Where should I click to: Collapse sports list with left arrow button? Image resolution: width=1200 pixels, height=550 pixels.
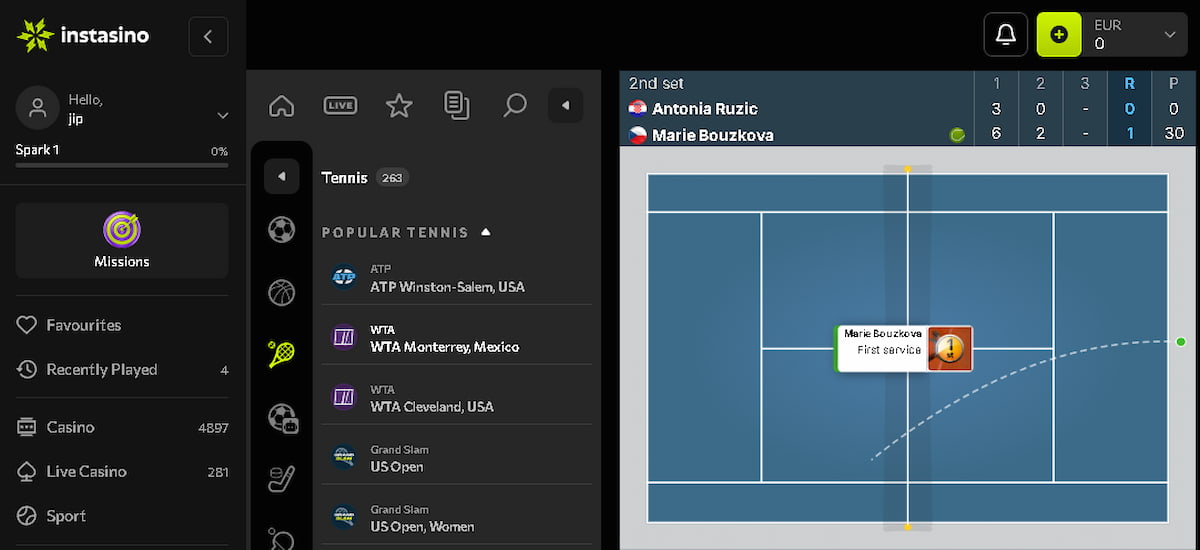point(282,176)
